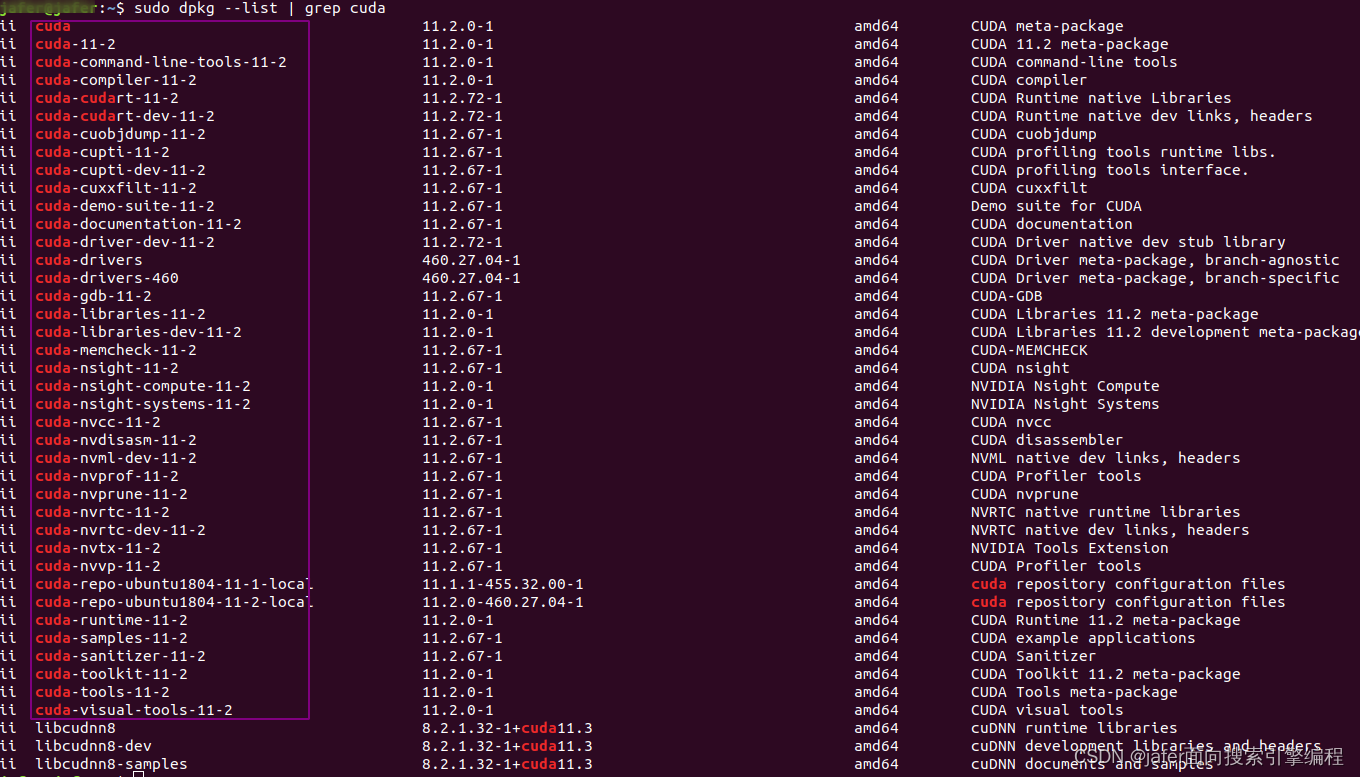This screenshot has width=1360, height=777.
Task: Click description 'cuDNN runtime libraries'
Action: [x=1074, y=728]
